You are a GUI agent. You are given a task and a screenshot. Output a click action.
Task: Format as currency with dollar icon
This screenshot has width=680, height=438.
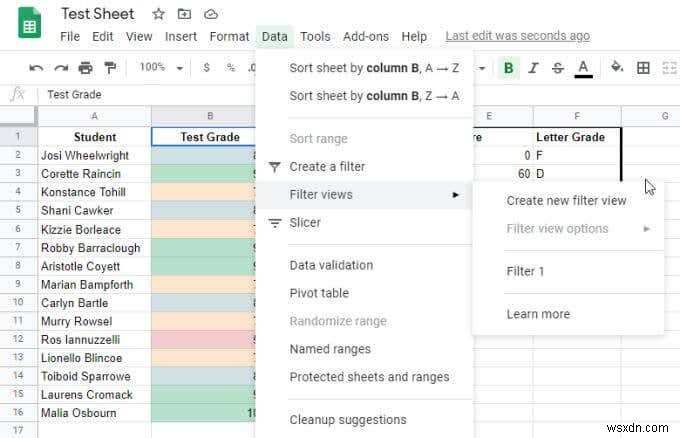pos(206,68)
